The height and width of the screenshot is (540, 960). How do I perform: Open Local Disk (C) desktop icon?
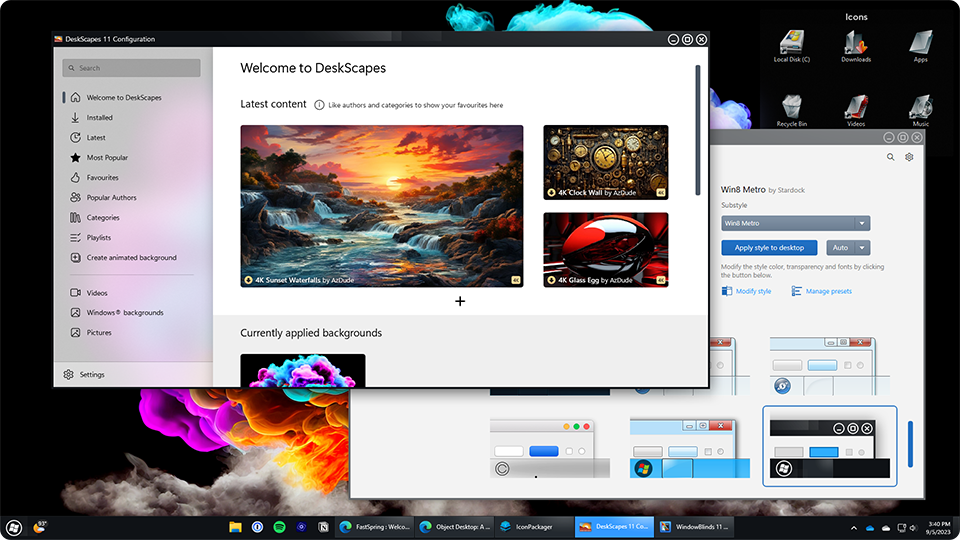click(x=792, y=46)
